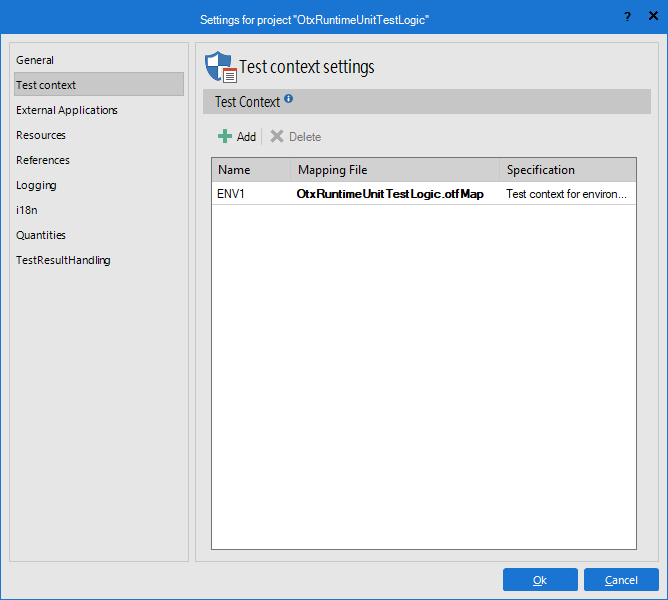The height and width of the screenshot is (600, 668).
Task: Open the General settings page
Action: coord(35,60)
